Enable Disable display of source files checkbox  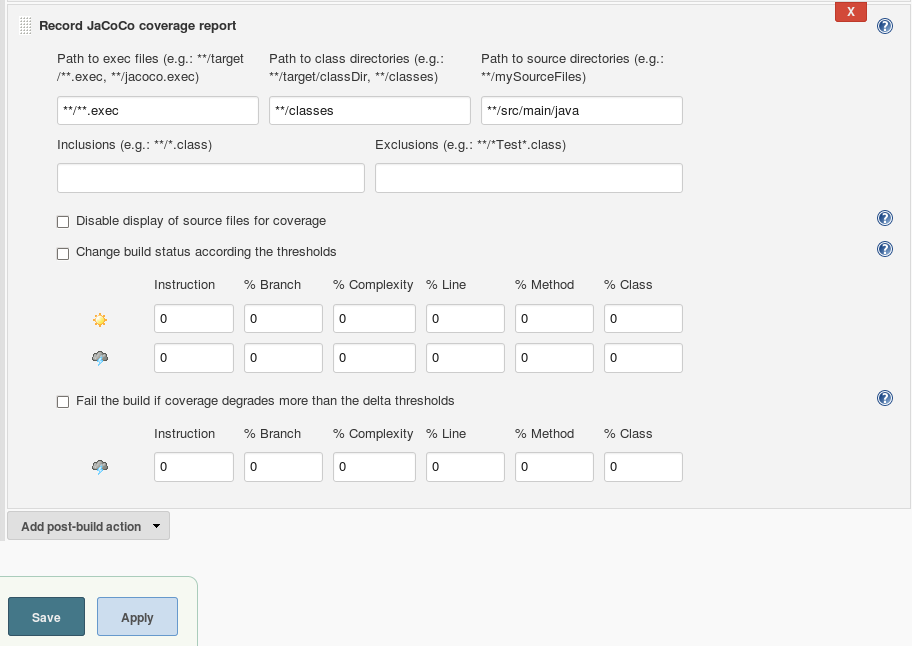pos(63,222)
